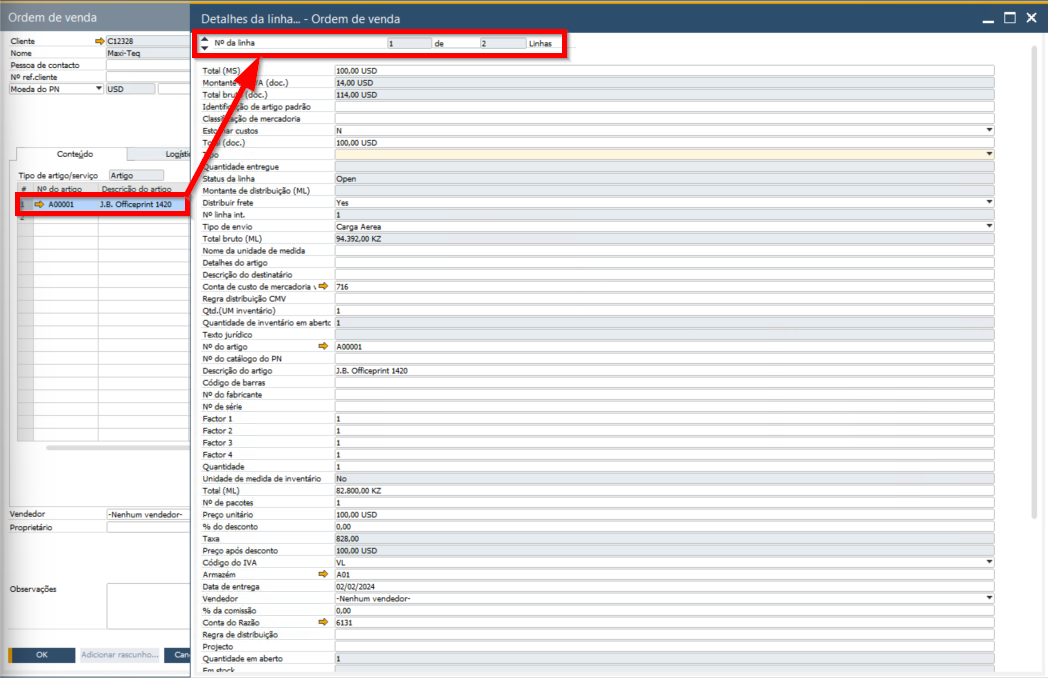This screenshot has height=678, width=1048.
Task: Click the link arrow beside Cliente C12328
Action: [99, 41]
